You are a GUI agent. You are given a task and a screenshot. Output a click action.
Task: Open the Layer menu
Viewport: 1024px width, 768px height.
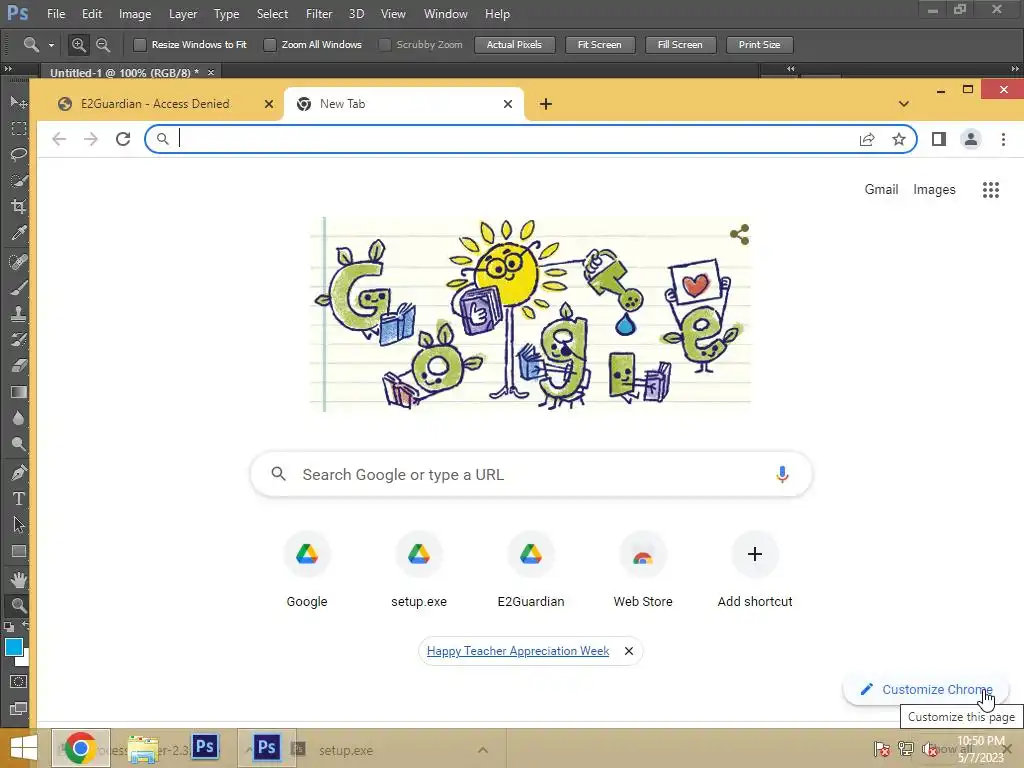click(x=183, y=14)
